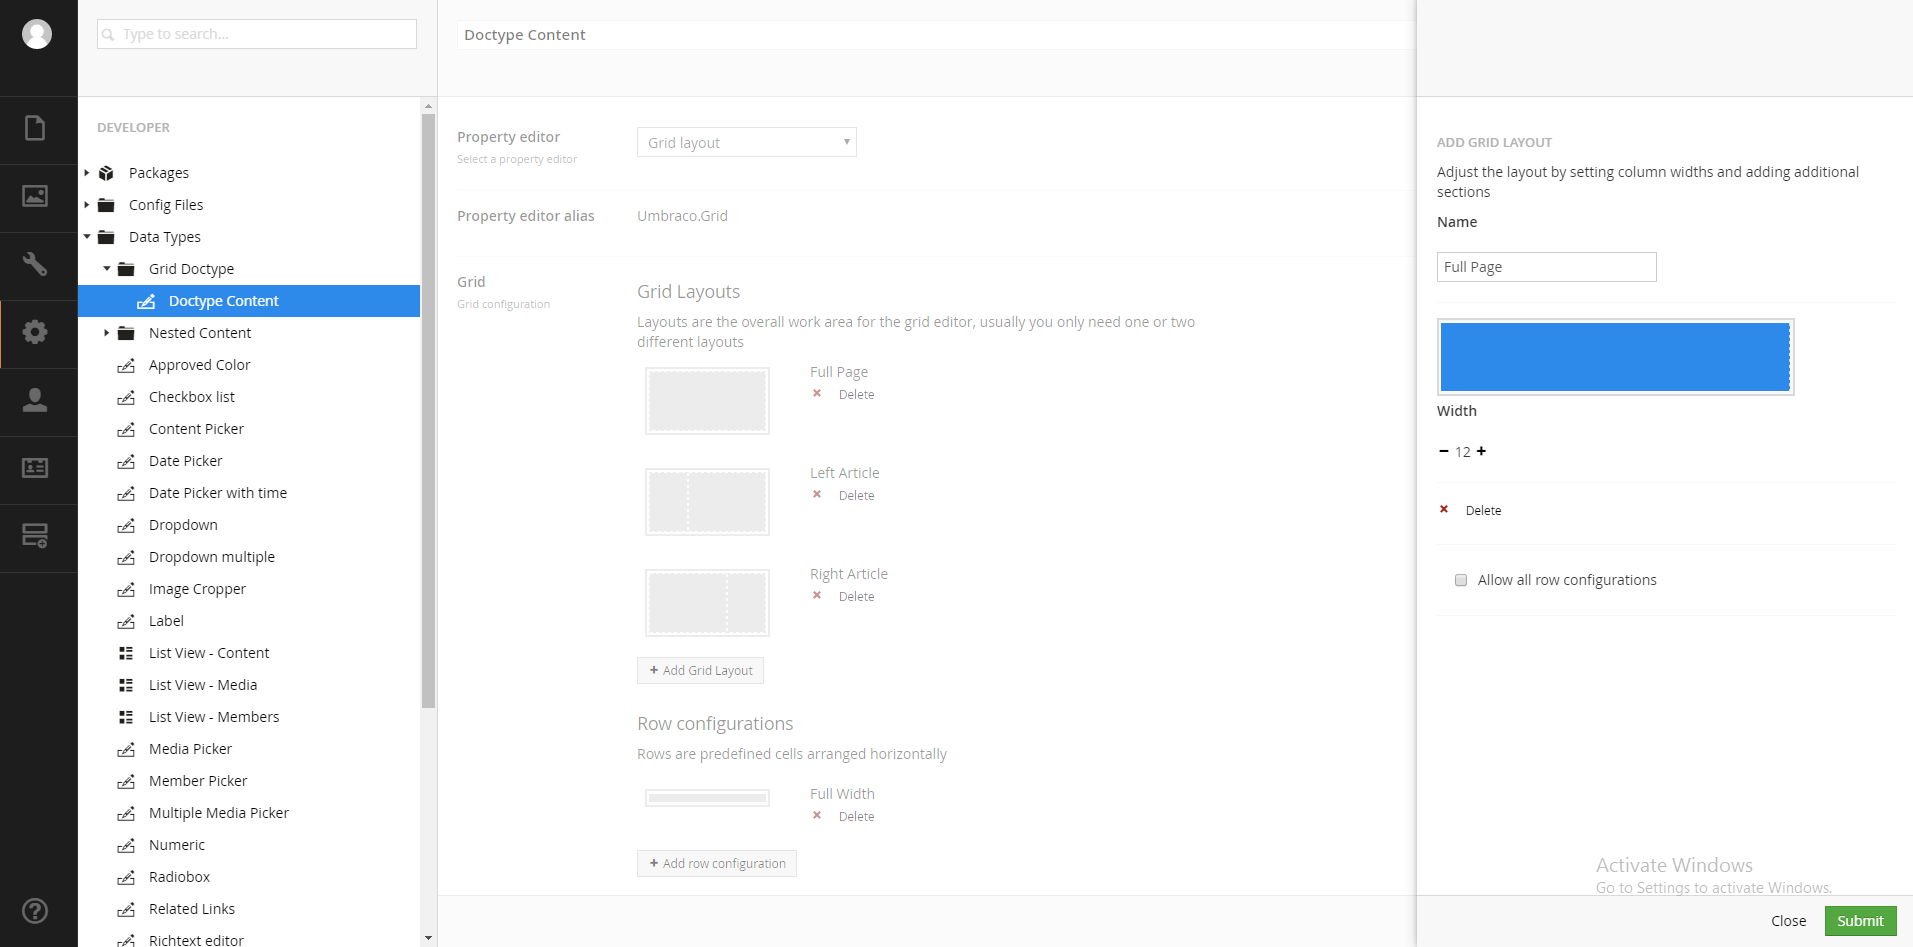Open the Members section icon
Viewport: 1913px width, 947px height.
(35, 468)
